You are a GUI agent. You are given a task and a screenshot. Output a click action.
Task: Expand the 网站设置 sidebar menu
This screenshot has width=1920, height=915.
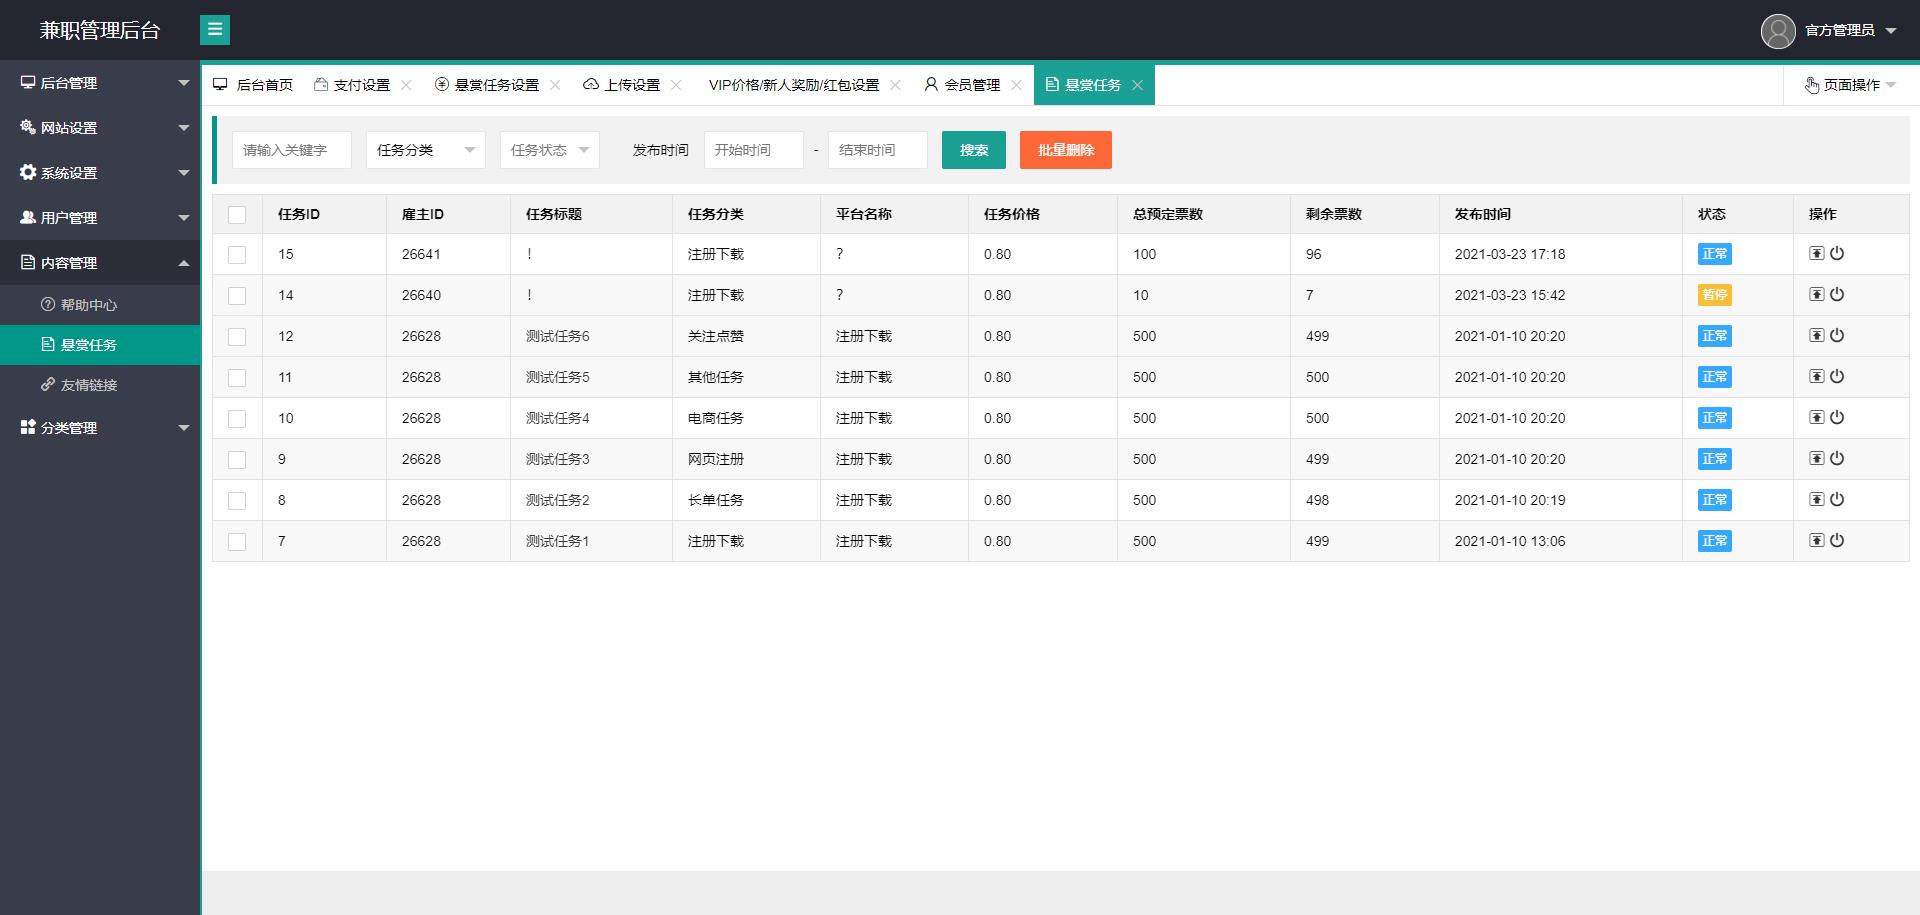point(100,128)
